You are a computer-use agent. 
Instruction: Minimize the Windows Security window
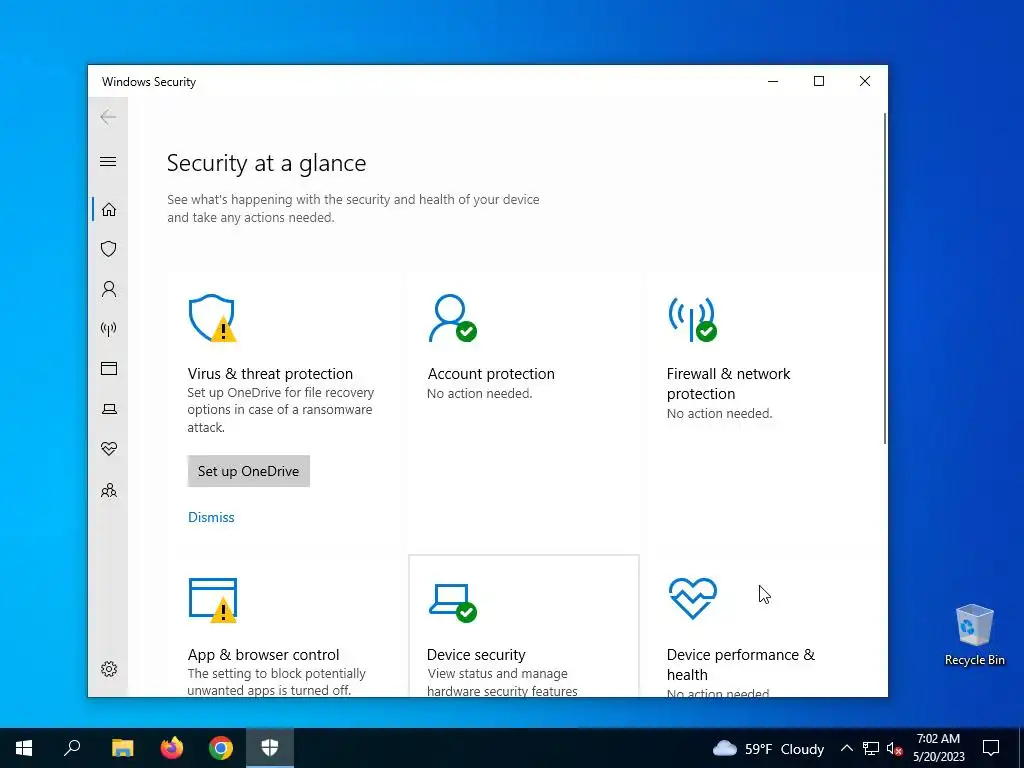tap(773, 81)
